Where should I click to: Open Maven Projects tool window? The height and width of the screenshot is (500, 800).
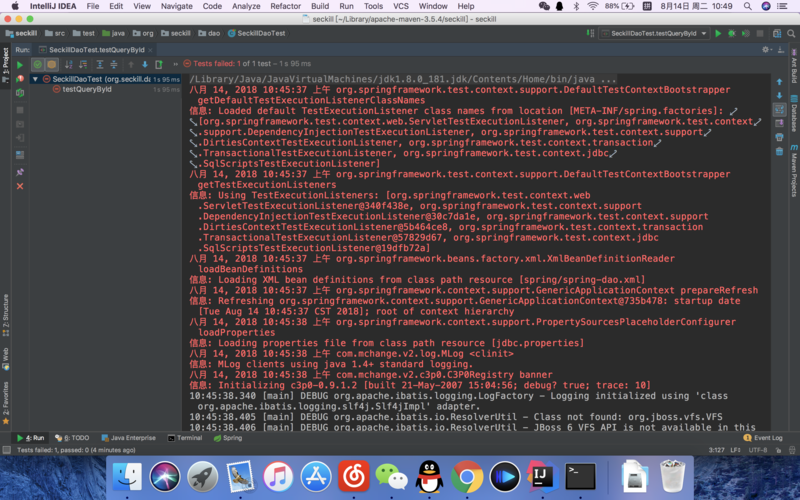794,171
